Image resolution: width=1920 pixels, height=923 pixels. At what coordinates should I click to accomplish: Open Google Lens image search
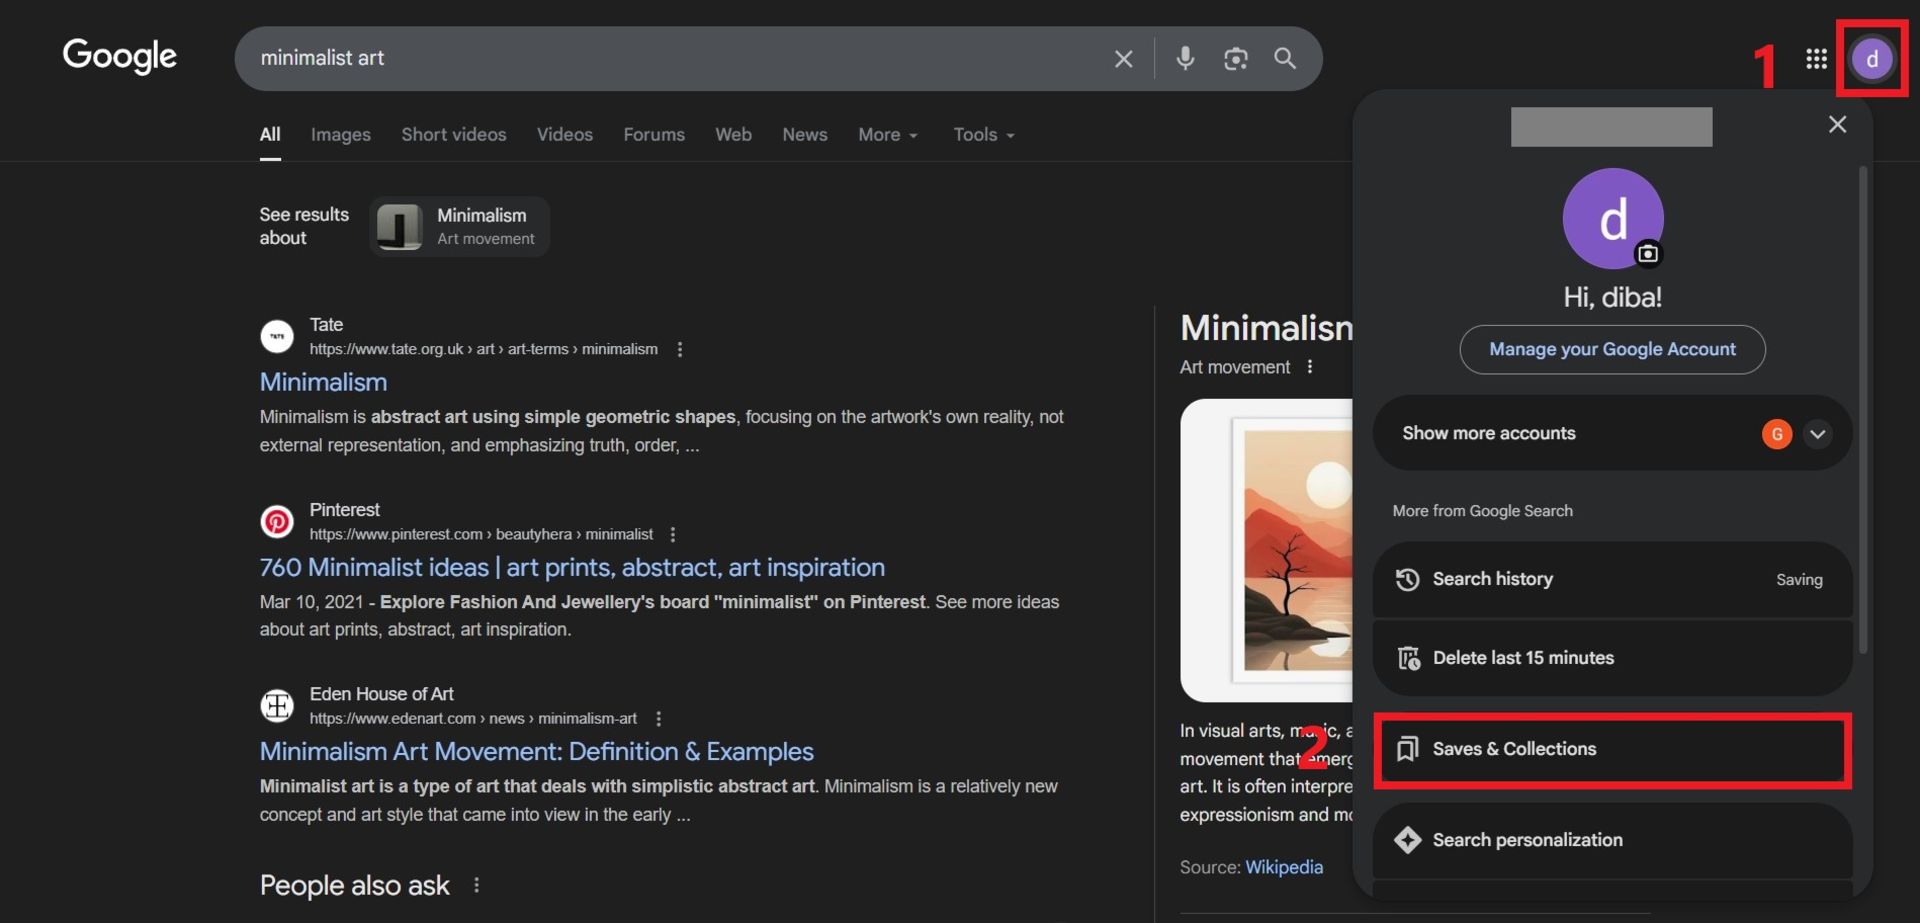(x=1235, y=59)
